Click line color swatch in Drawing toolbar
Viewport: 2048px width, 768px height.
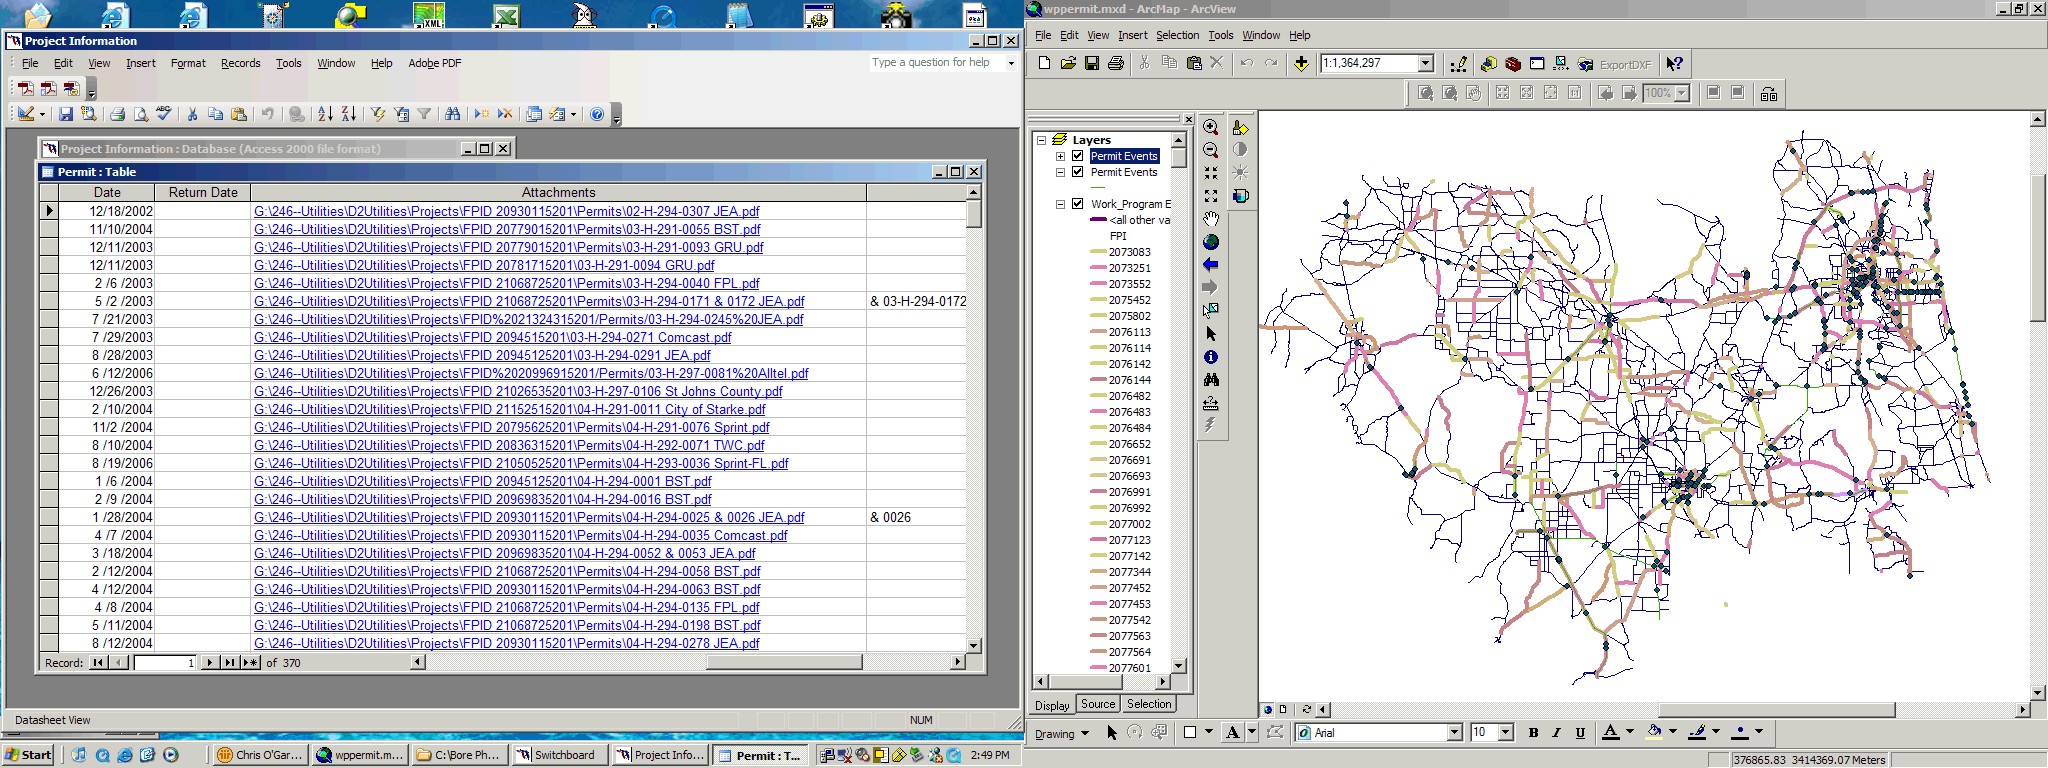1697,733
